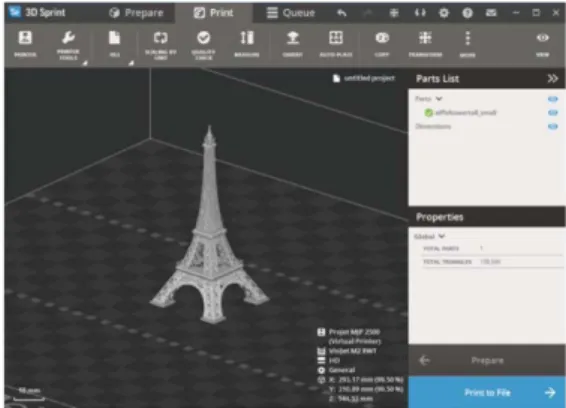The height and width of the screenshot is (408, 566).
Task: Click the VisiJet M2 material icon
Action: click(321, 351)
